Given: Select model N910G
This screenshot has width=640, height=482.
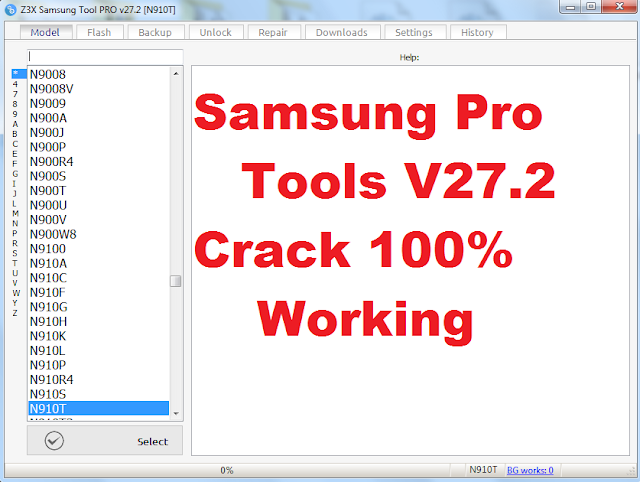Looking at the screenshot, I should pos(98,307).
